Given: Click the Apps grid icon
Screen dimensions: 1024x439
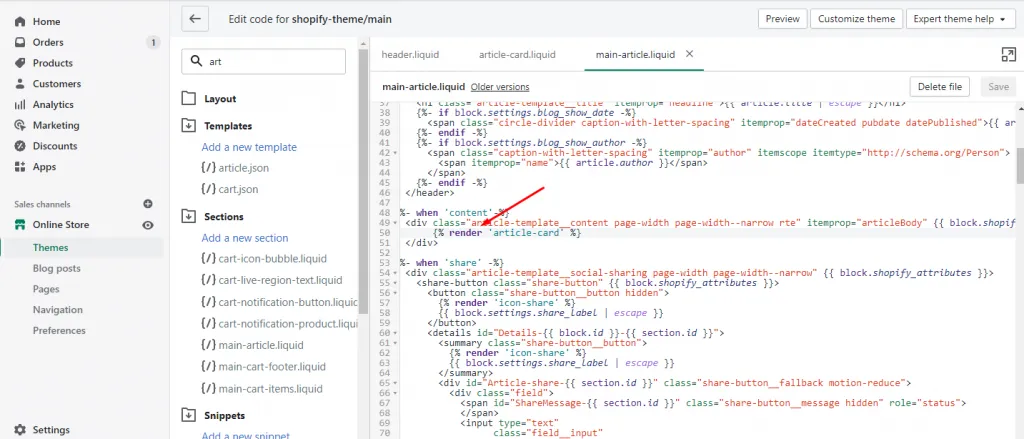Looking at the screenshot, I should click(20, 167).
